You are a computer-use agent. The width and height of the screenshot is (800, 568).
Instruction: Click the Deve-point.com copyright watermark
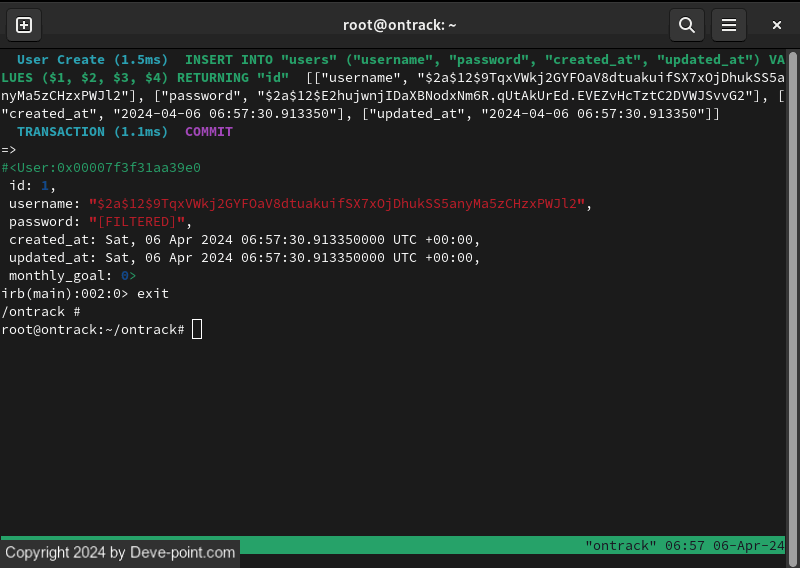pos(120,552)
